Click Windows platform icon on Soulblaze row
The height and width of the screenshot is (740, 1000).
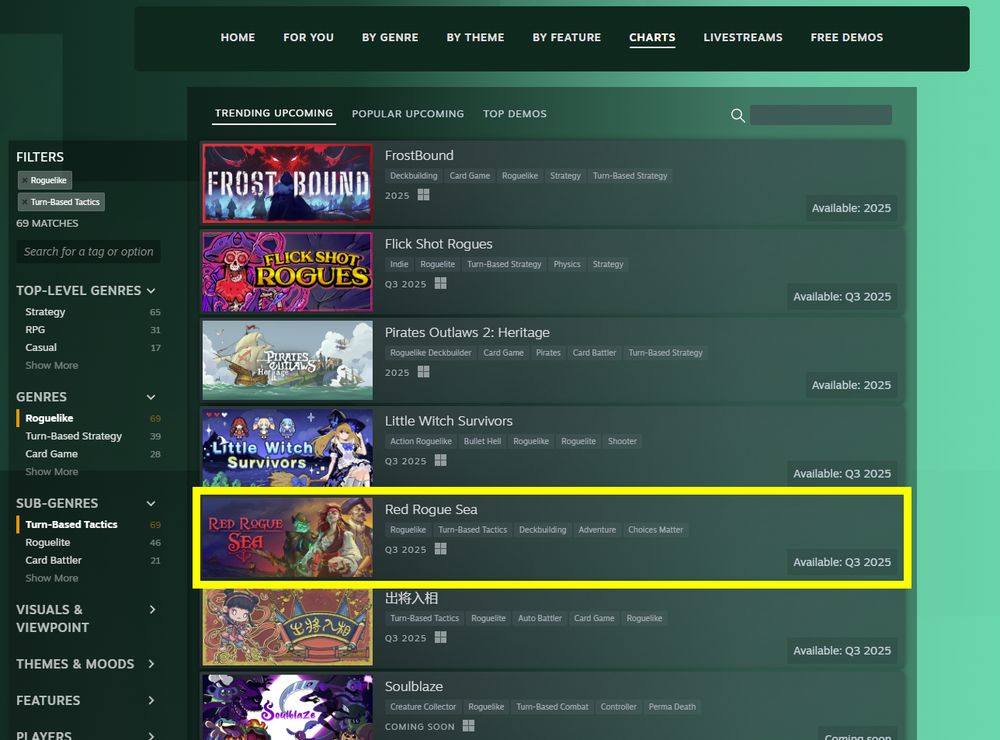click(x=469, y=726)
